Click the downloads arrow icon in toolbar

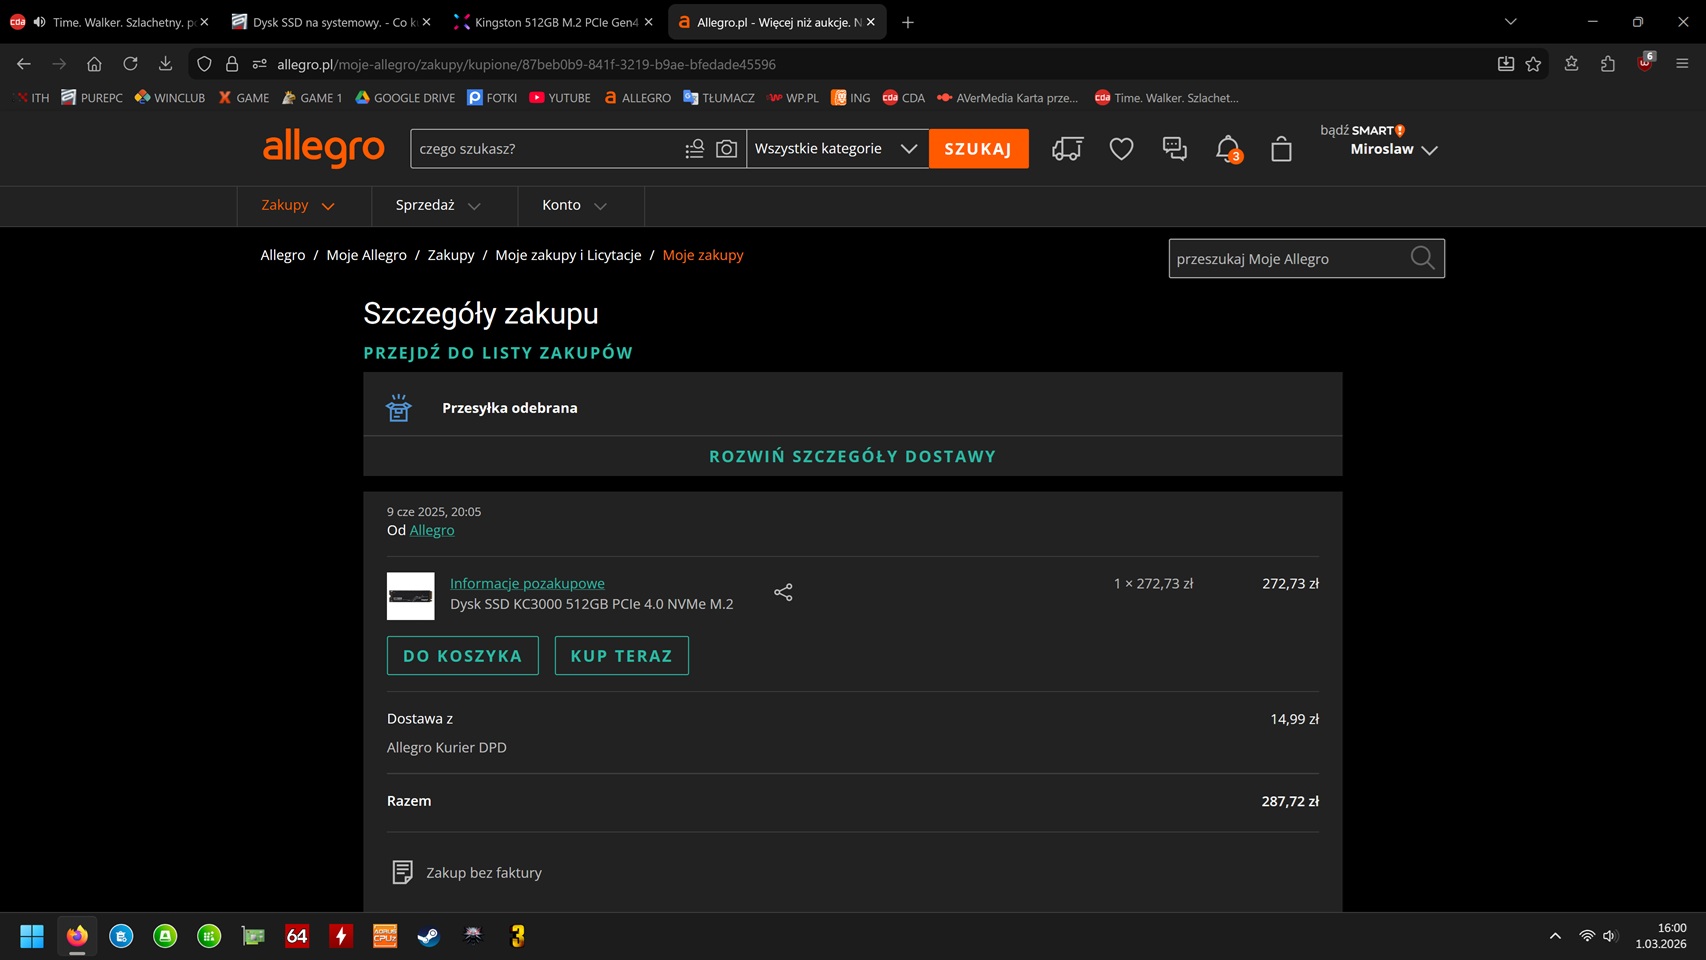pos(165,64)
